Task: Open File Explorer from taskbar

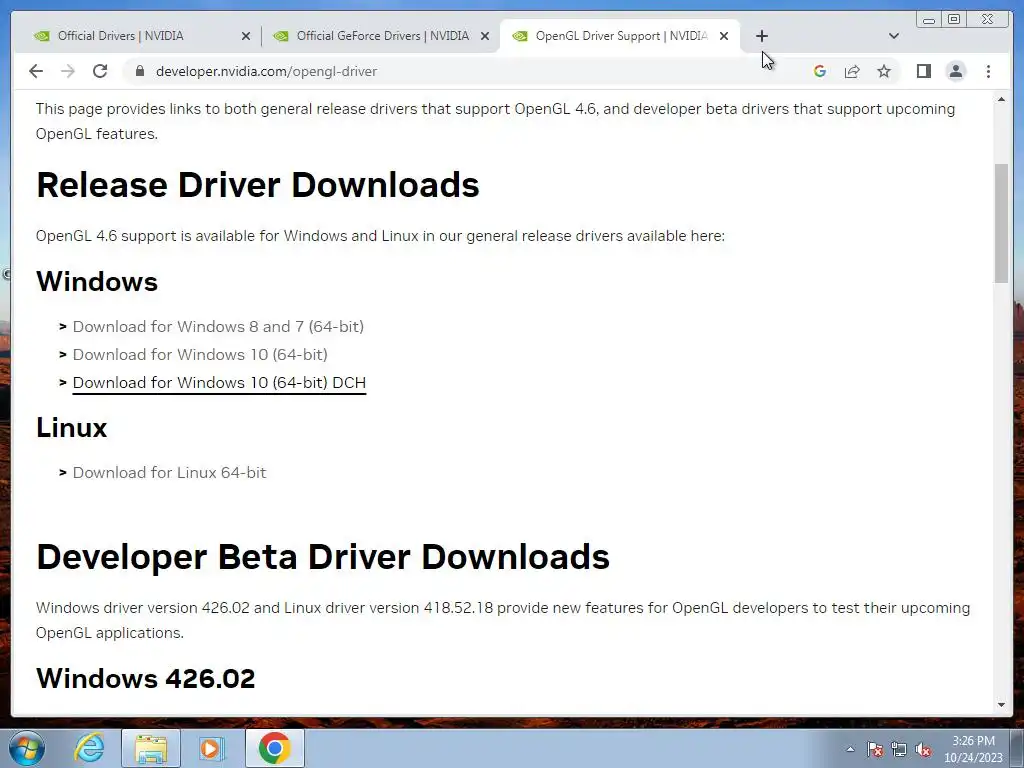Action: click(151, 748)
